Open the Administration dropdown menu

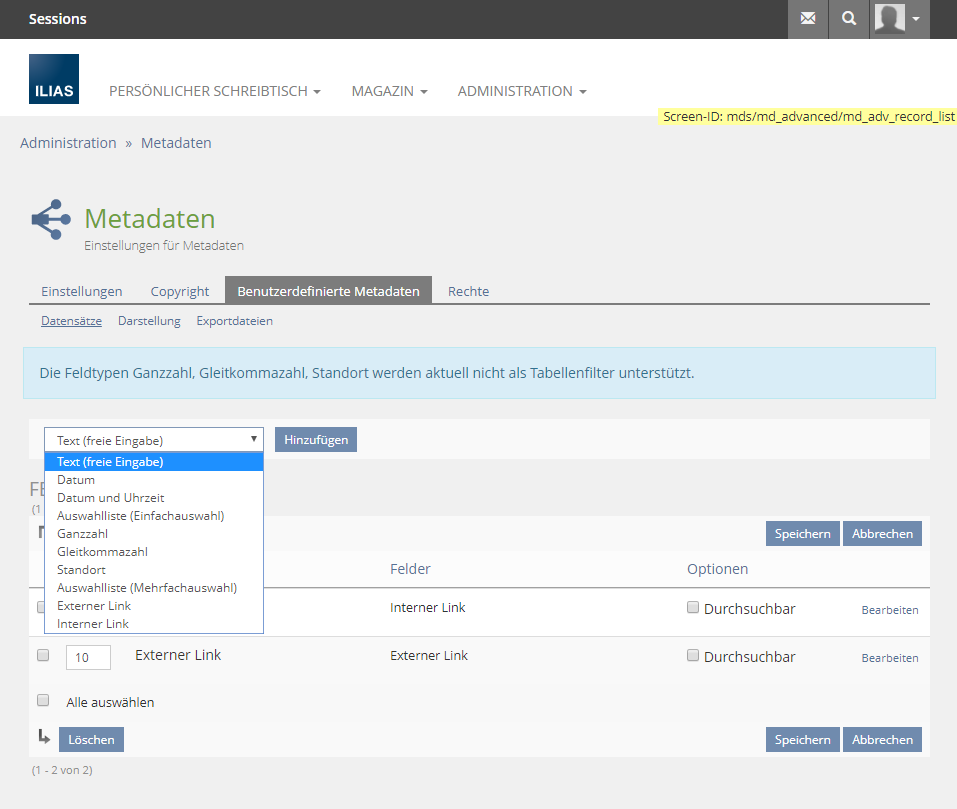(521, 91)
